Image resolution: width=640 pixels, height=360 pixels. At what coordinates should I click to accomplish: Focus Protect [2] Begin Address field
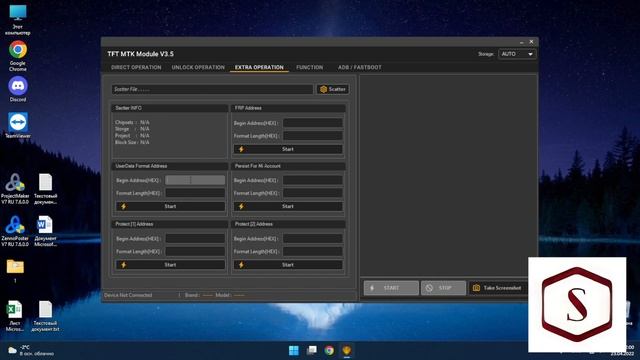pyautogui.click(x=313, y=238)
